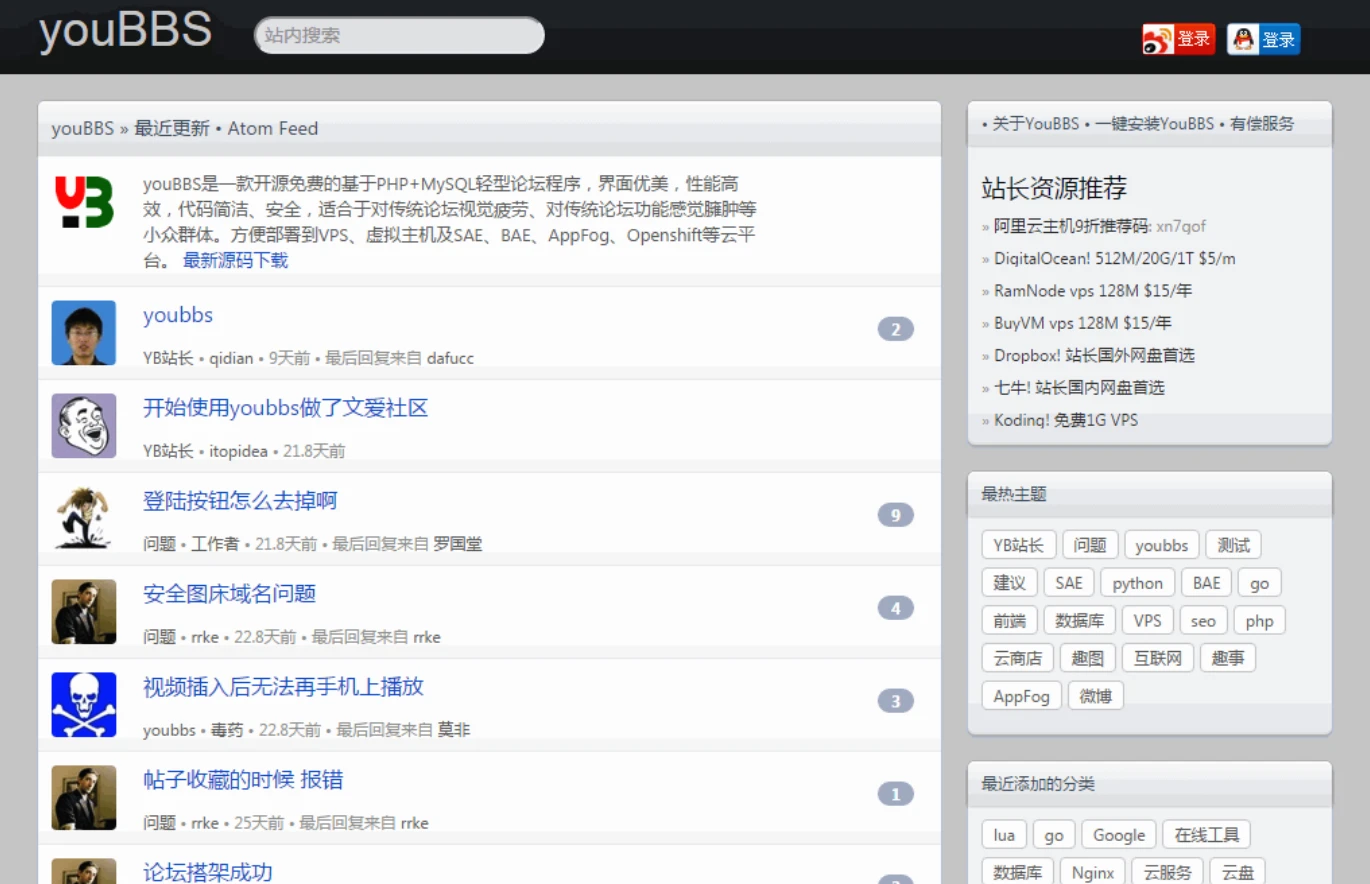Click the cartoon face avatar of itopidea
The height and width of the screenshot is (884, 1370).
pos(84,426)
